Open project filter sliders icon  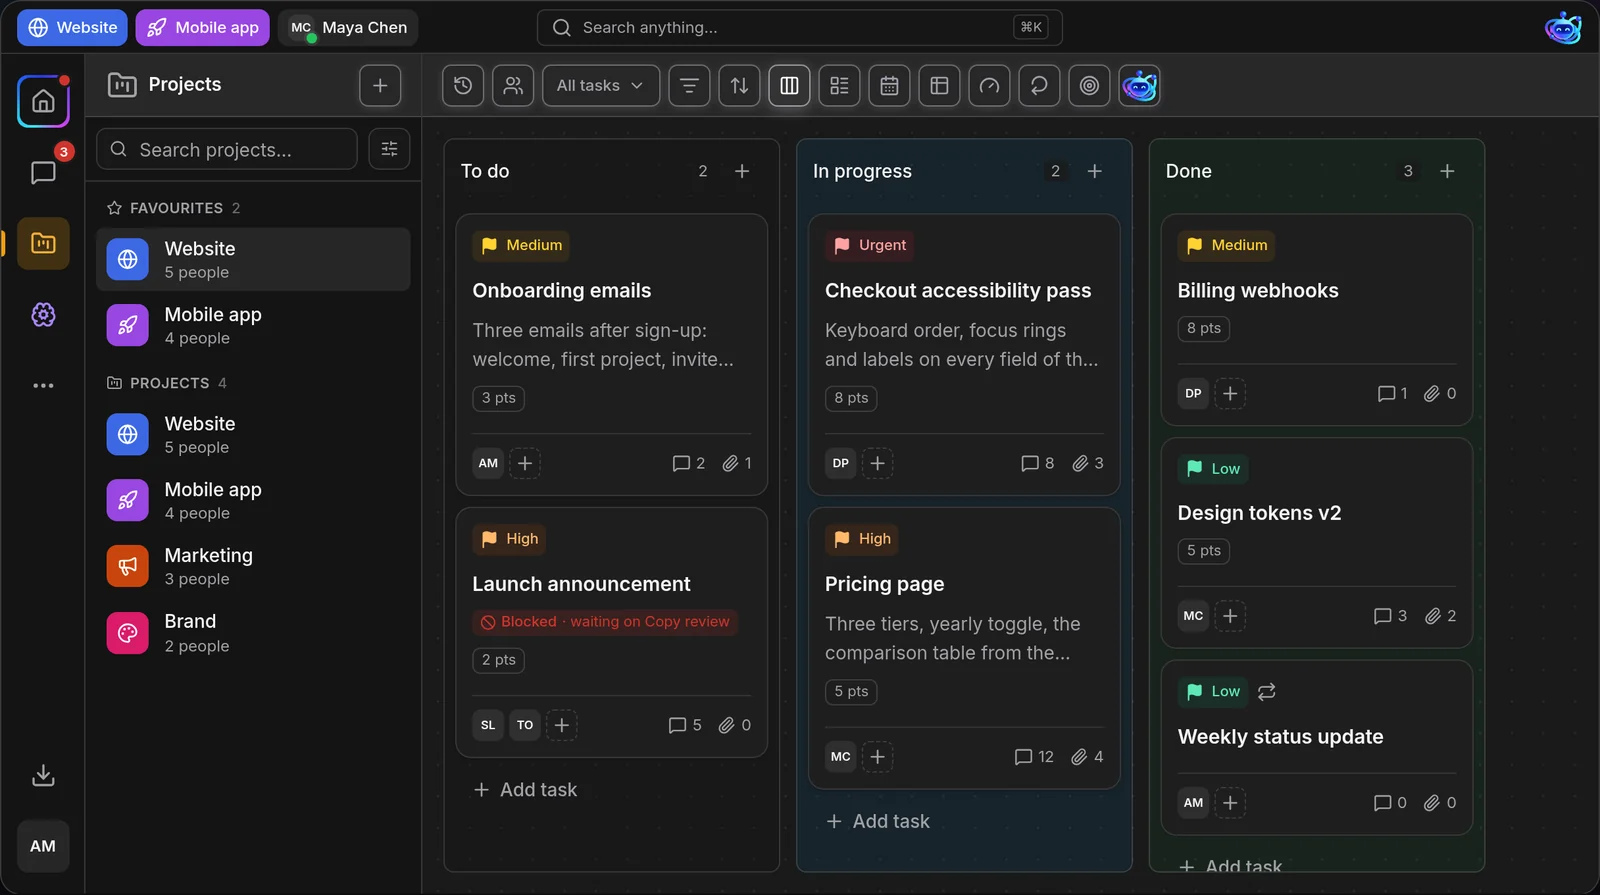(x=389, y=149)
